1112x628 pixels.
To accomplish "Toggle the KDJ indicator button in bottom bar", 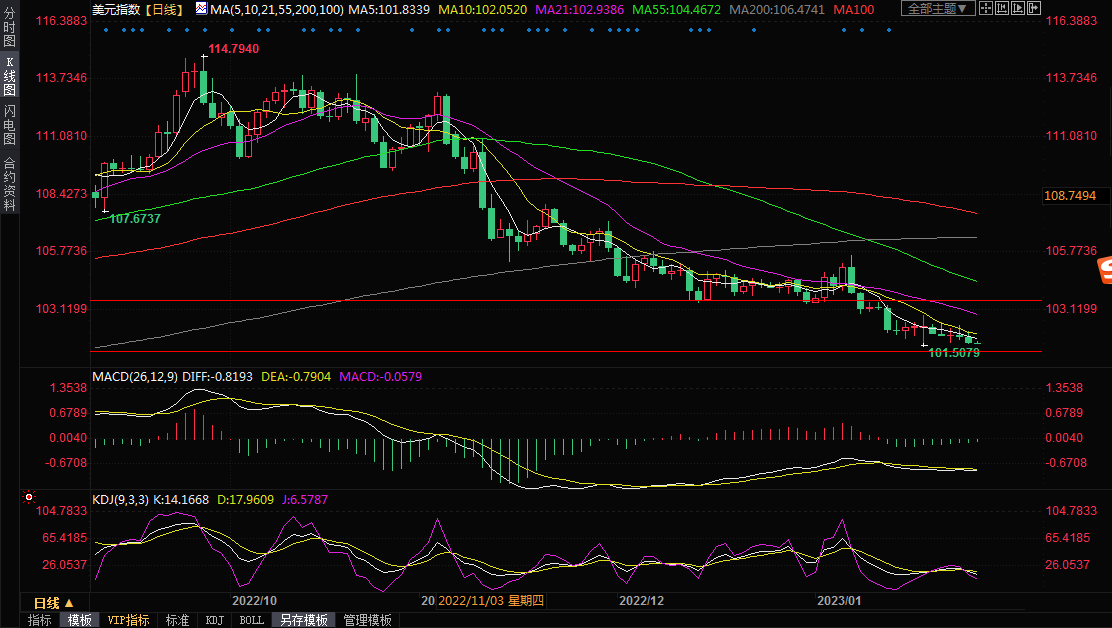I will [215, 620].
